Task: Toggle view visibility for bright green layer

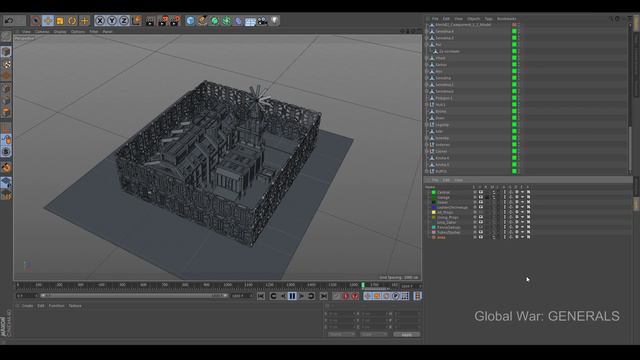Action: [x=481, y=192]
